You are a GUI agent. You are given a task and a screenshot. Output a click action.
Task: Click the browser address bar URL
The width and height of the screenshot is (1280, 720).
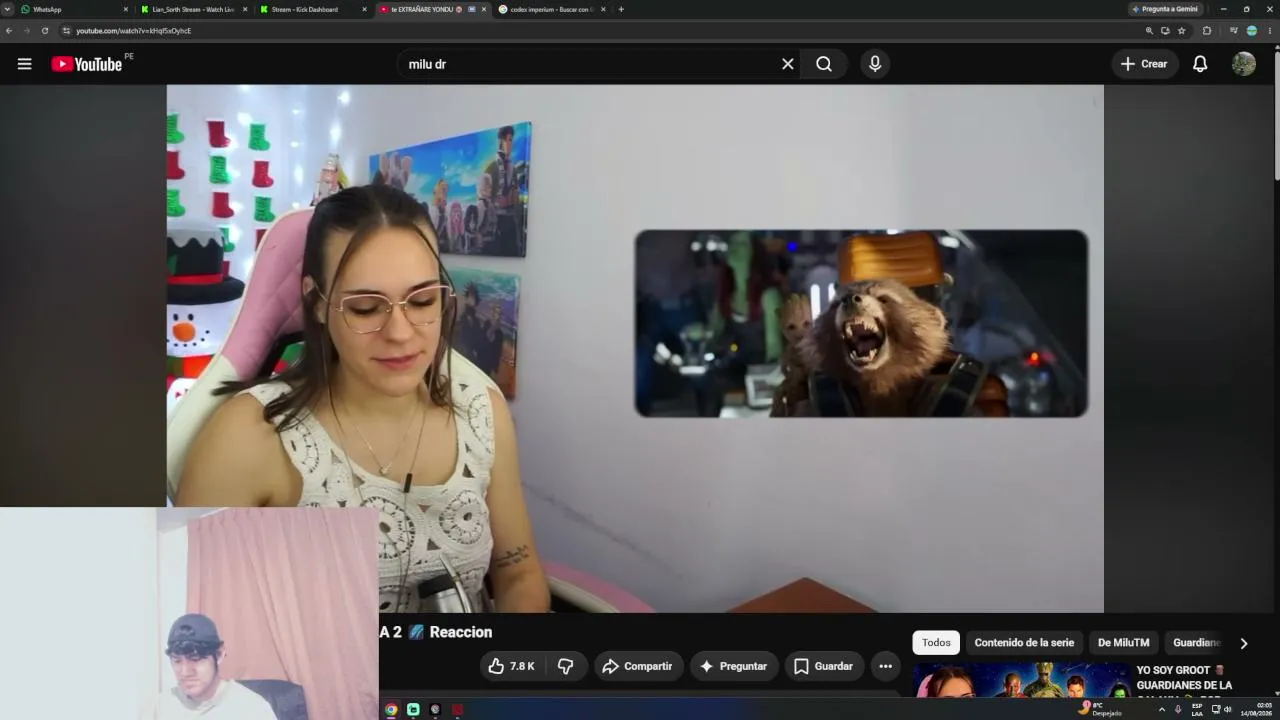[134, 31]
